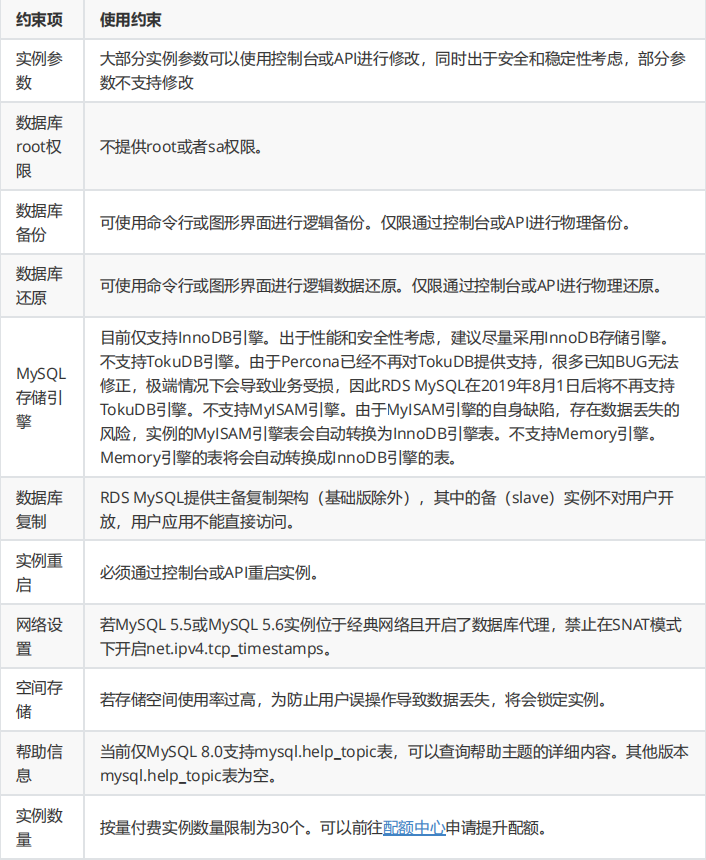Click text 必须通过控制台或API重启实例
706x860 pixels.
[x=209, y=573]
